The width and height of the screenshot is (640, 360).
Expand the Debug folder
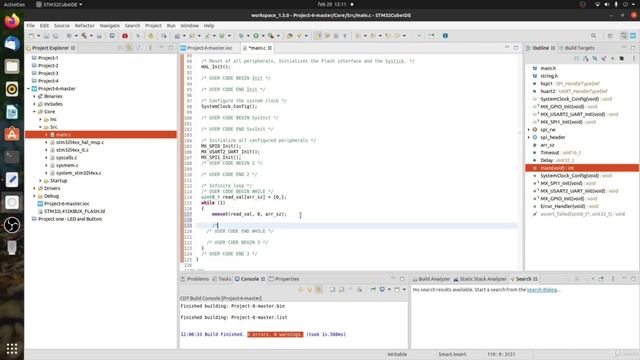34,196
